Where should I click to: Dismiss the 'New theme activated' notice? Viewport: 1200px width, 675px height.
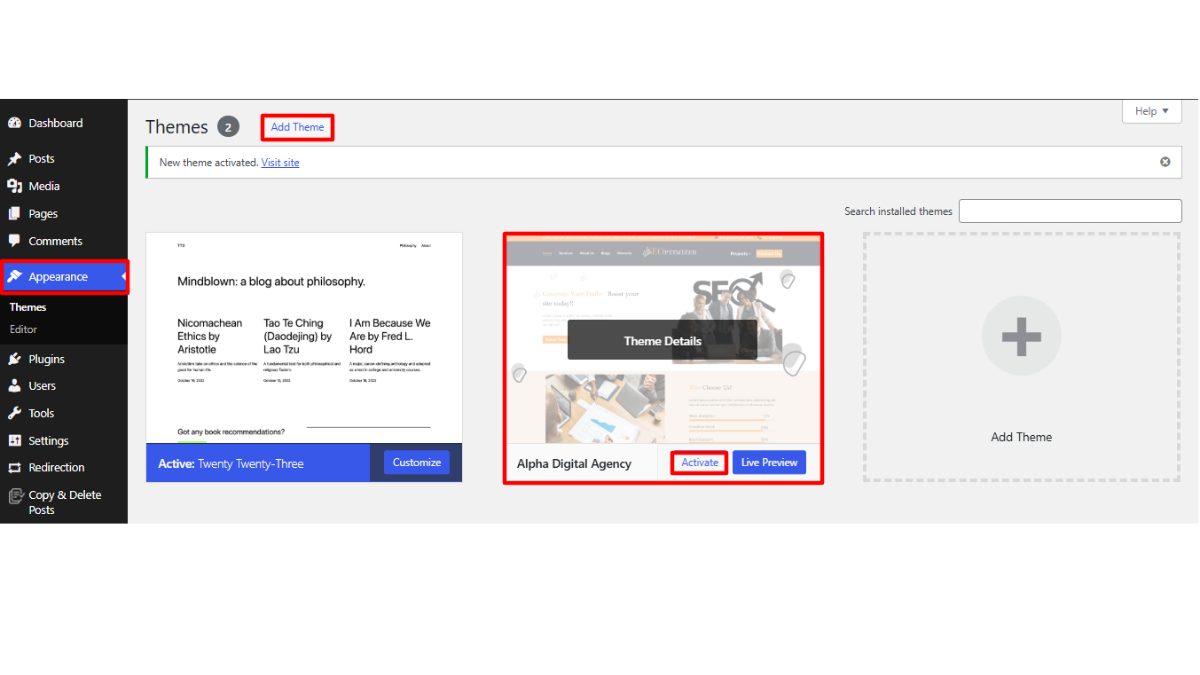[x=1165, y=162]
